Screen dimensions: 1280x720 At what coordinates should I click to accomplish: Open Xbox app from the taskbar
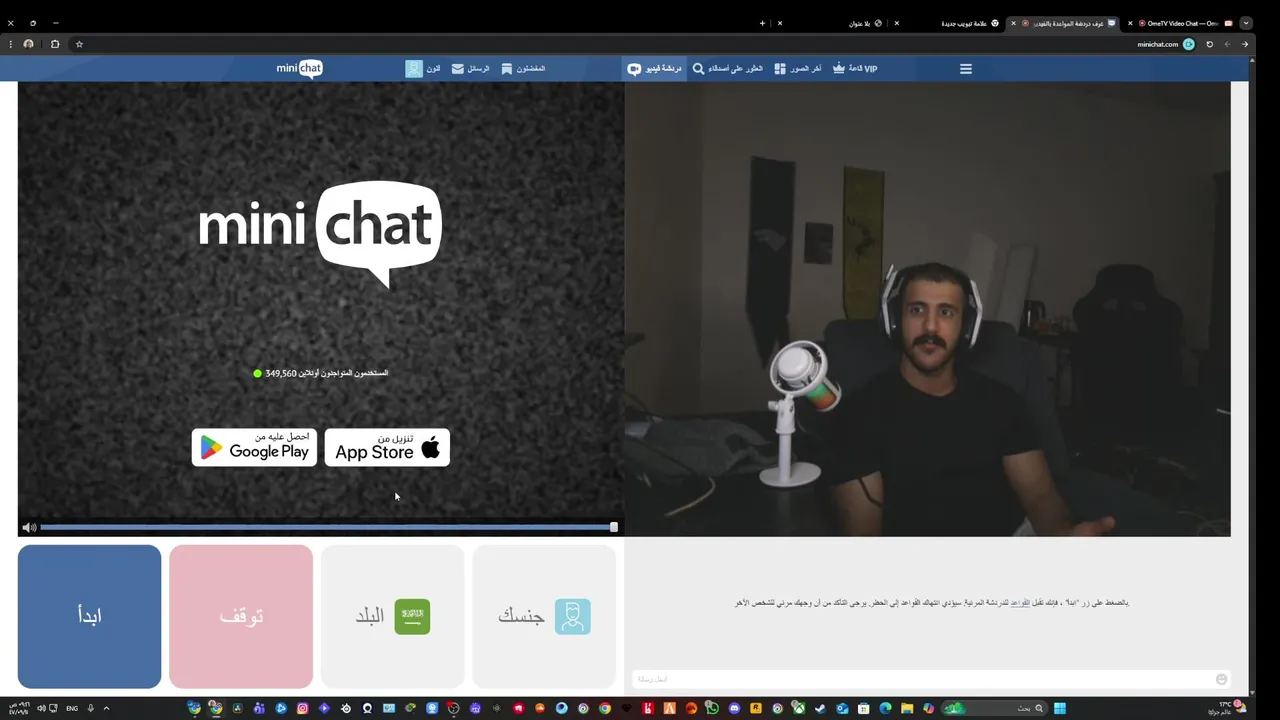(799, 708)
